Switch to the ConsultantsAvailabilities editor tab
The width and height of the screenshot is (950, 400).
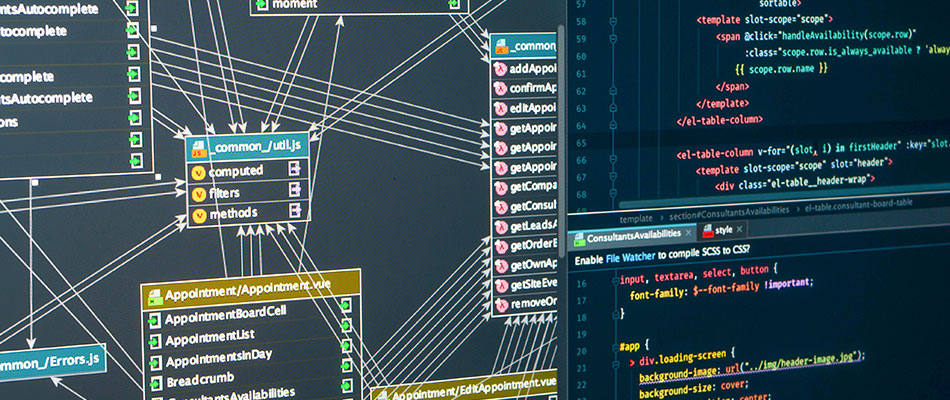click(x=630, y=238)
